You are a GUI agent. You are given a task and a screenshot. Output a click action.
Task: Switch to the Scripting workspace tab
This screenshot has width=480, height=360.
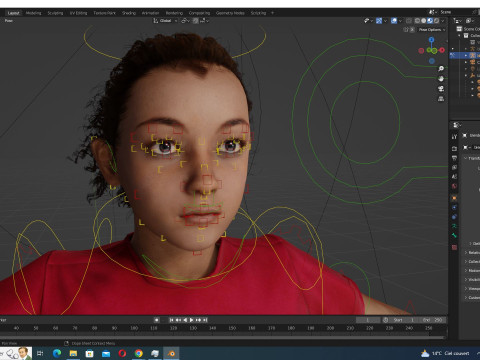pos(258,13)
